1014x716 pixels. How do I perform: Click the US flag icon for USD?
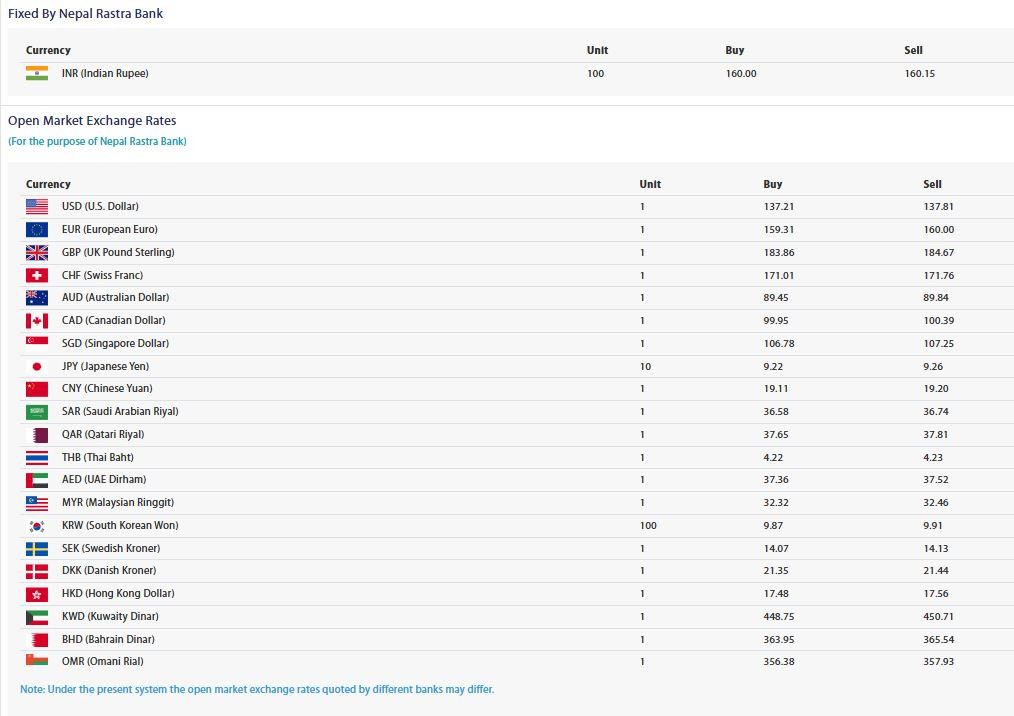37,206
